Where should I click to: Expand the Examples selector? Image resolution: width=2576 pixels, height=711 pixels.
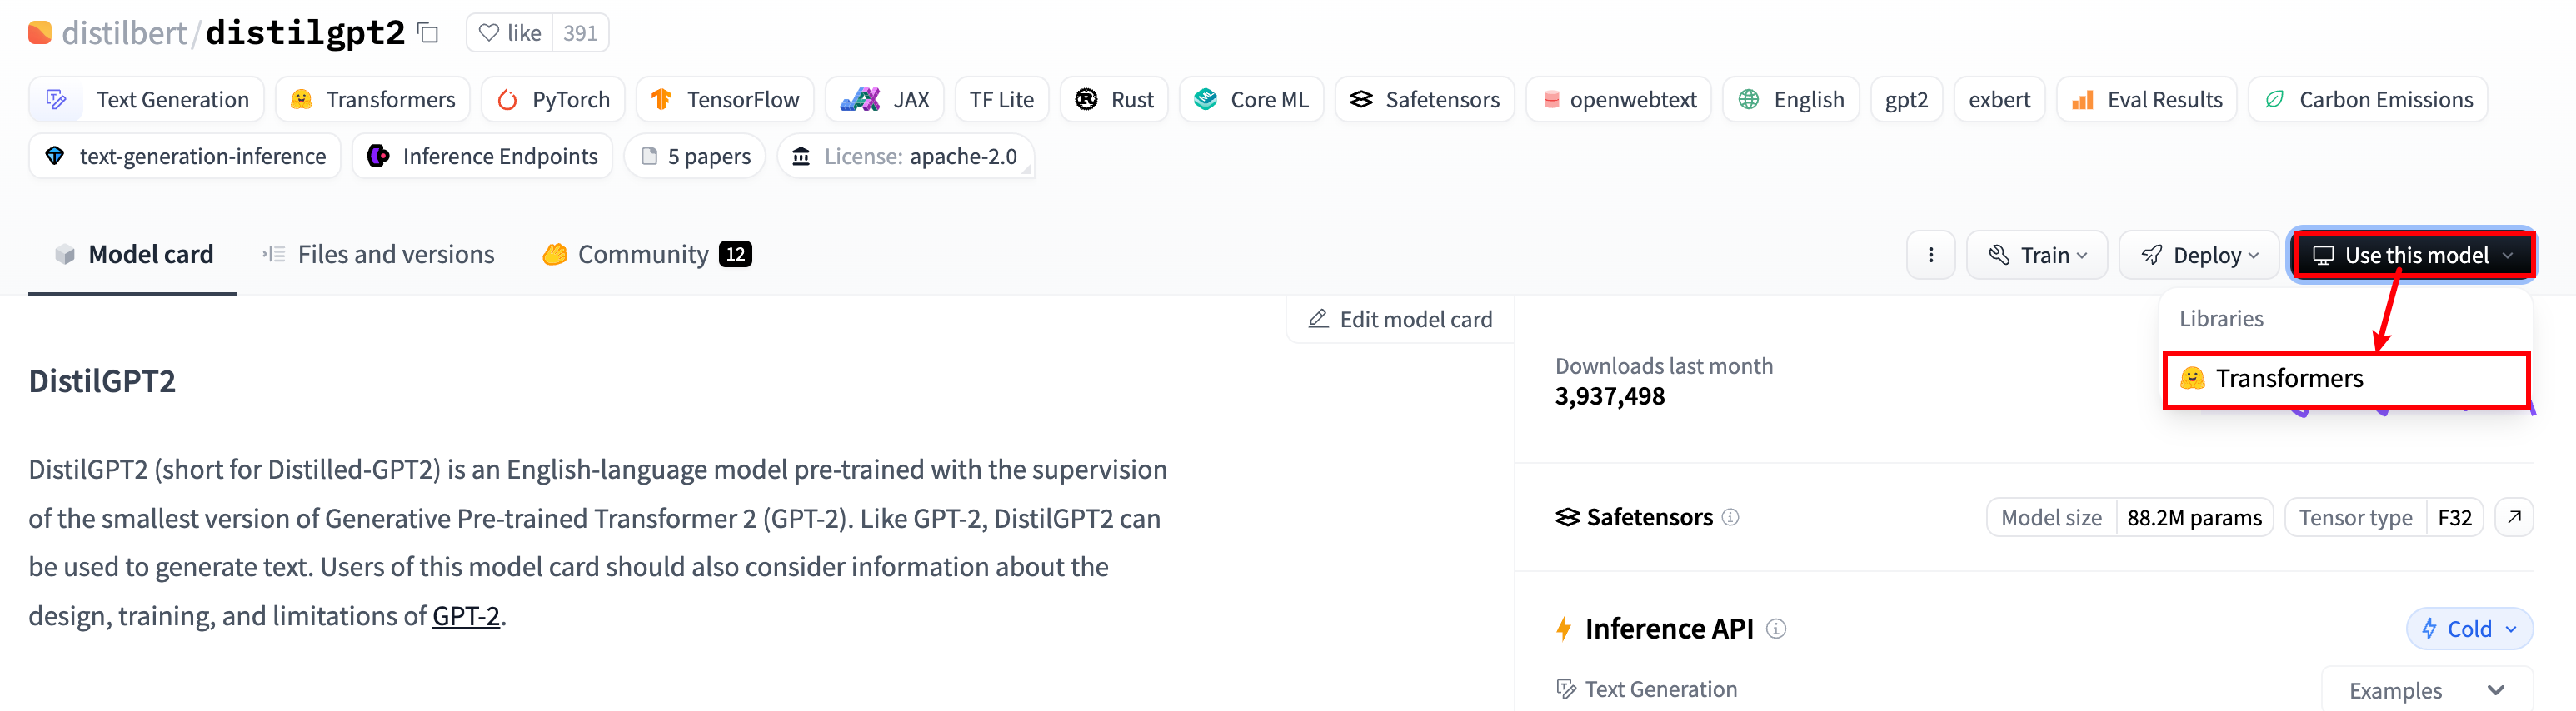click(x=2426, y=690)
